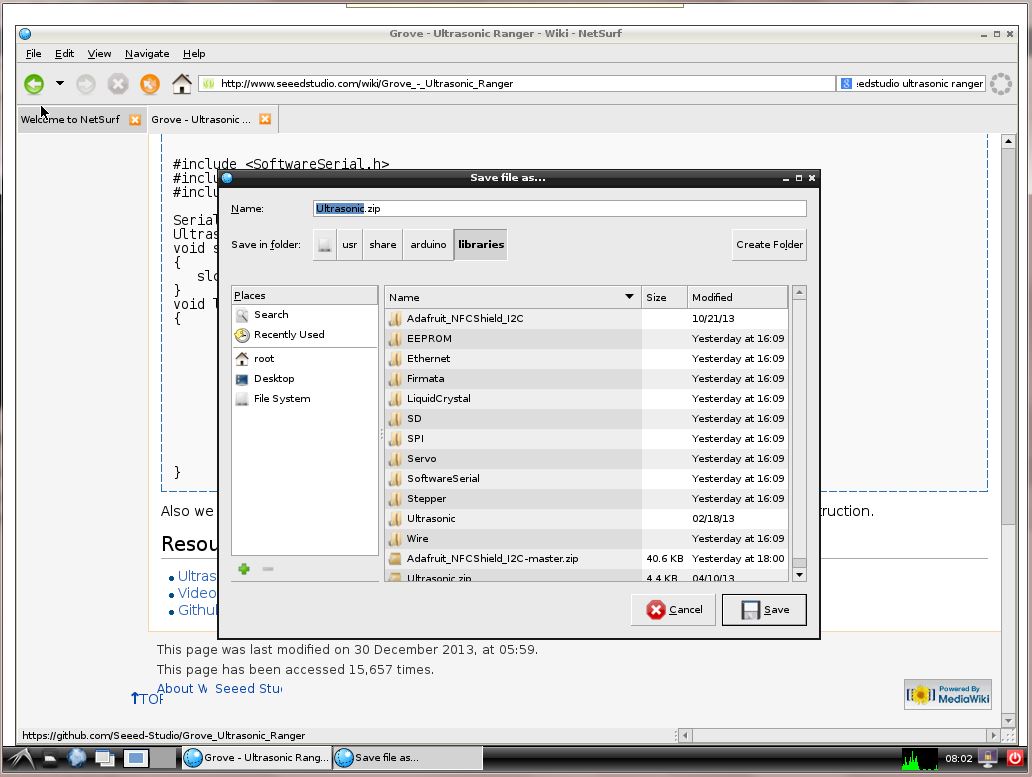Reload the page with the orange reload icon
Viewport: 1032px width, 777px height.
coord(150,84)
